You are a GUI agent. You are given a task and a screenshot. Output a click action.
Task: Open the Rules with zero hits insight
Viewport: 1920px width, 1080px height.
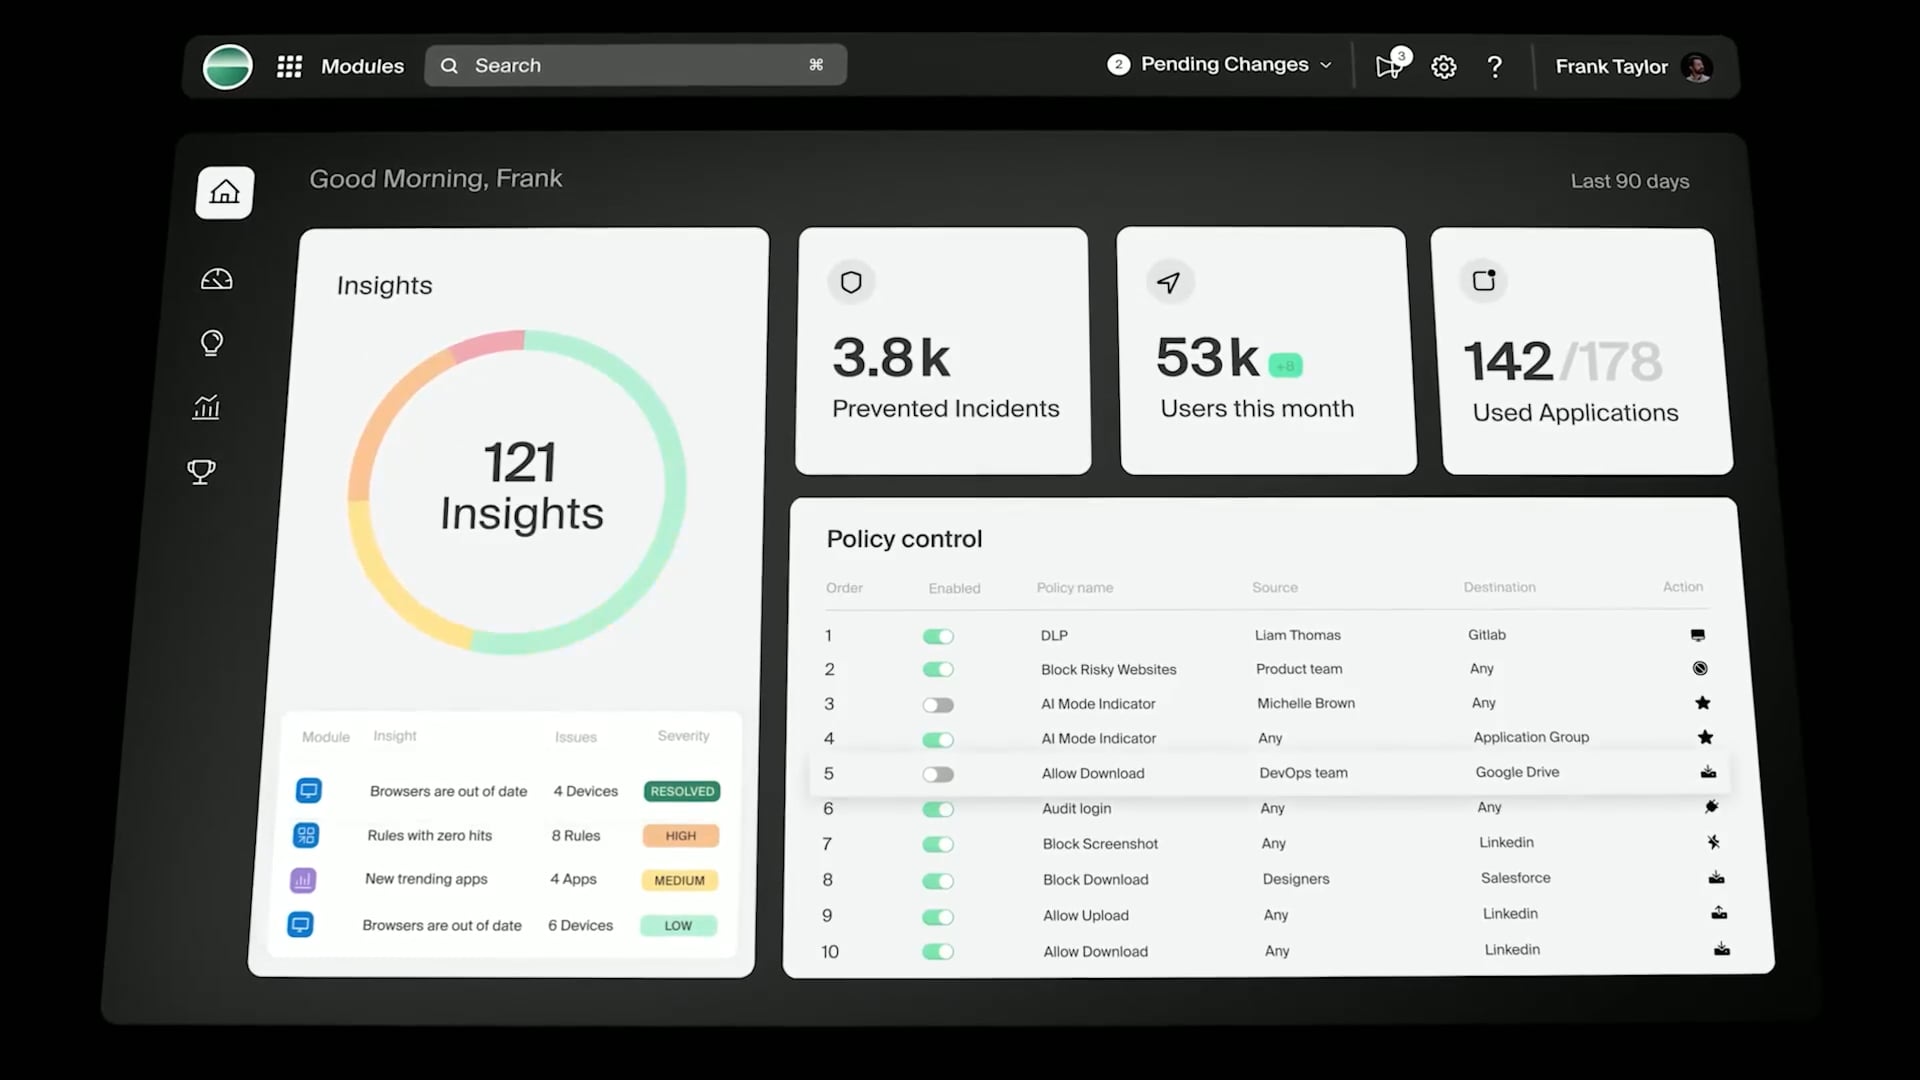click(x=429, y=835)
